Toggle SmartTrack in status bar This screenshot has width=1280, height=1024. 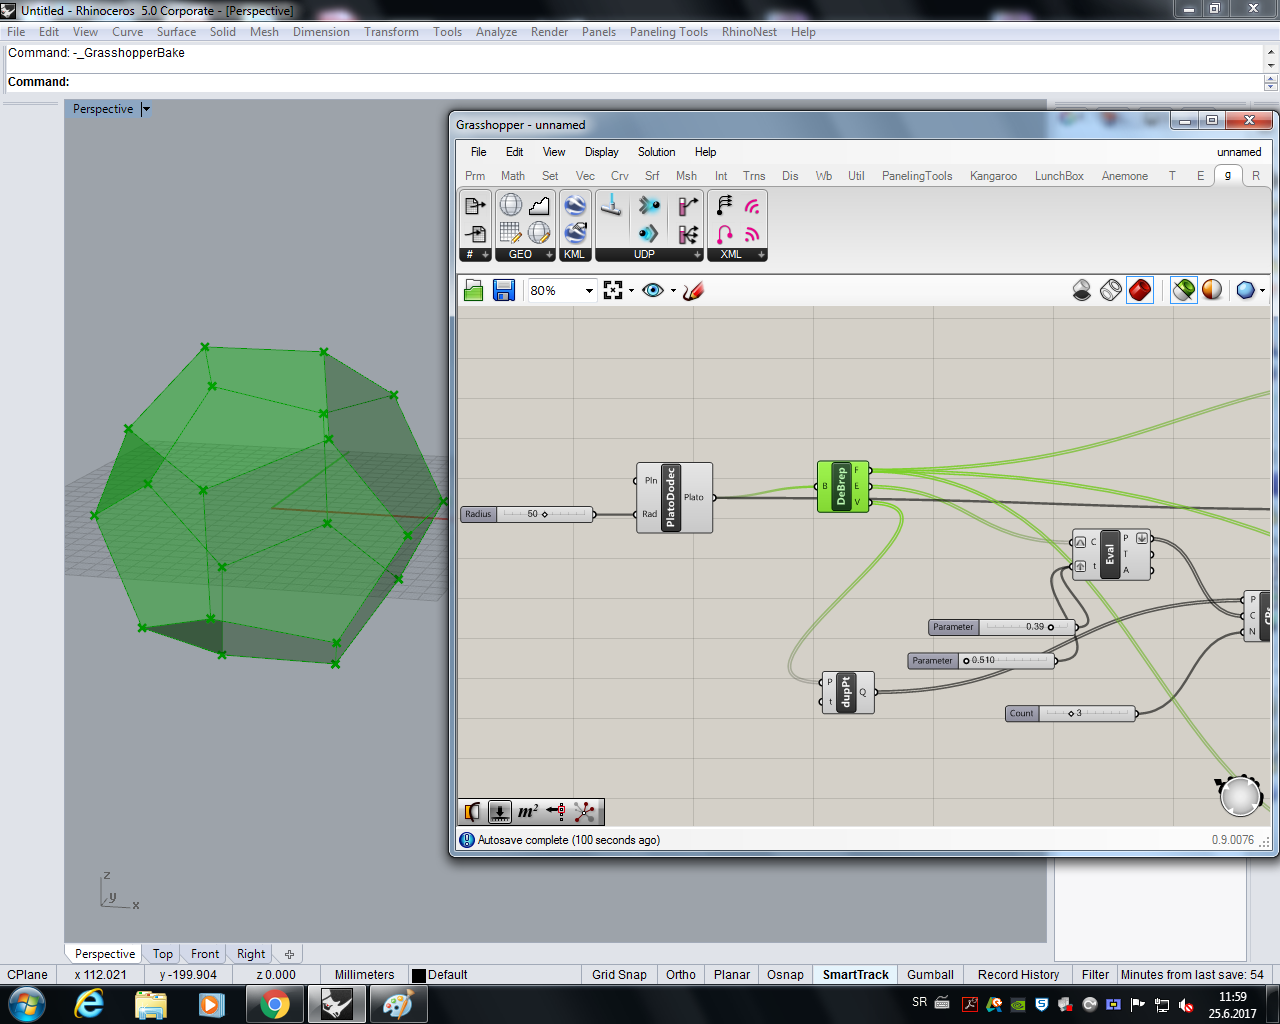click(856, 975)
